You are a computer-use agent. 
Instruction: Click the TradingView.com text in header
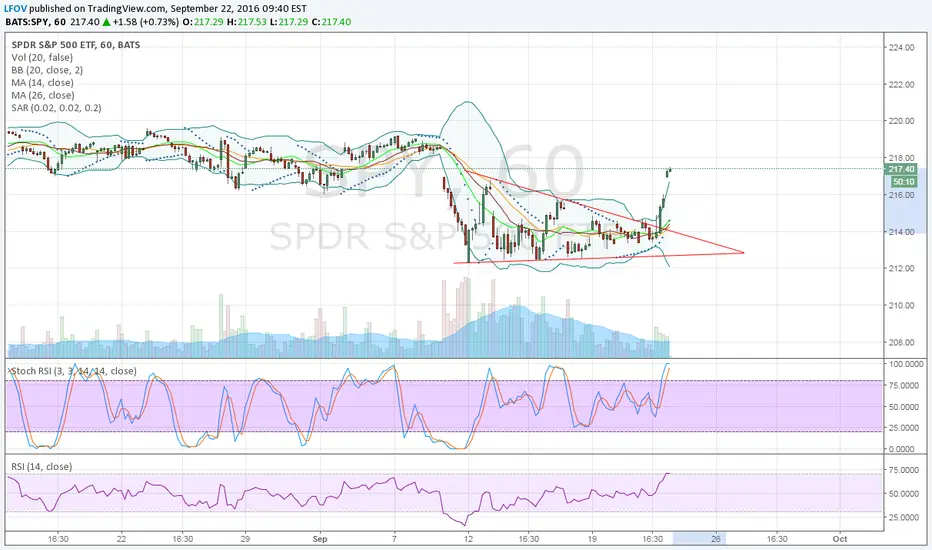(126, 9)
